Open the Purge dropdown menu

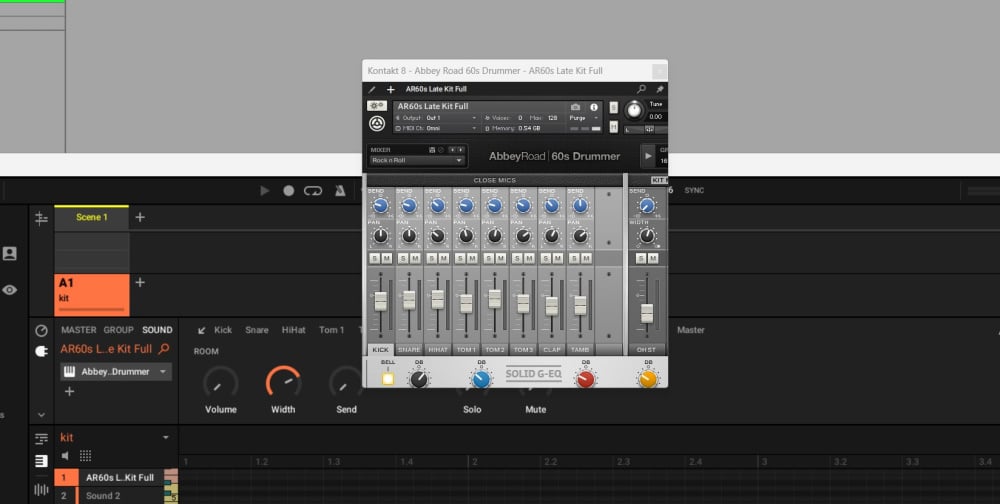(x=584, y=118)
